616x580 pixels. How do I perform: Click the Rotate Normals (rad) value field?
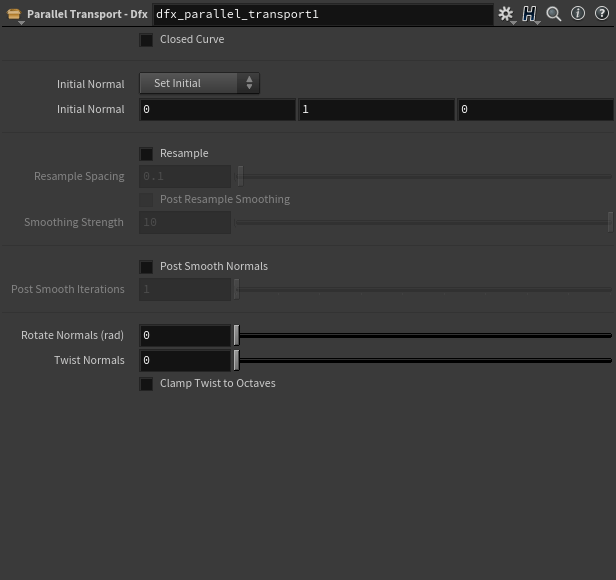185,336
